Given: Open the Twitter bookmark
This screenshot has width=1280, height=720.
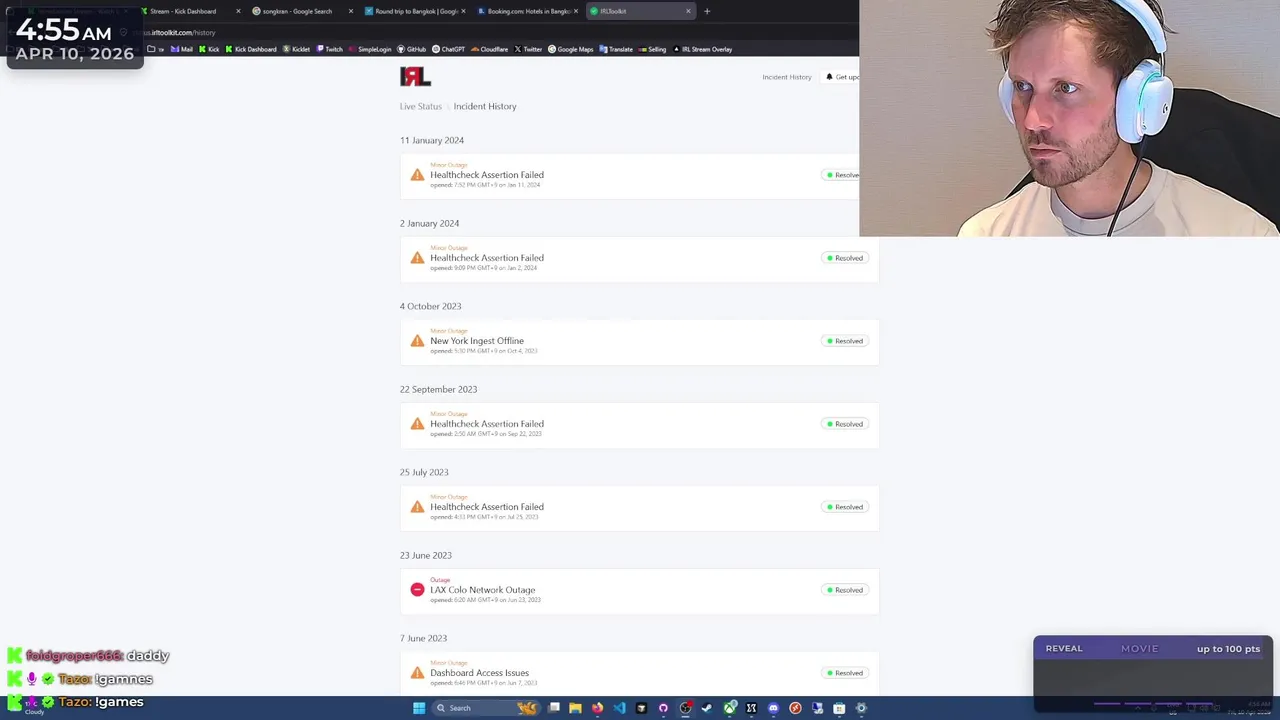Looking at the screenshot, I should coord(528,49).
